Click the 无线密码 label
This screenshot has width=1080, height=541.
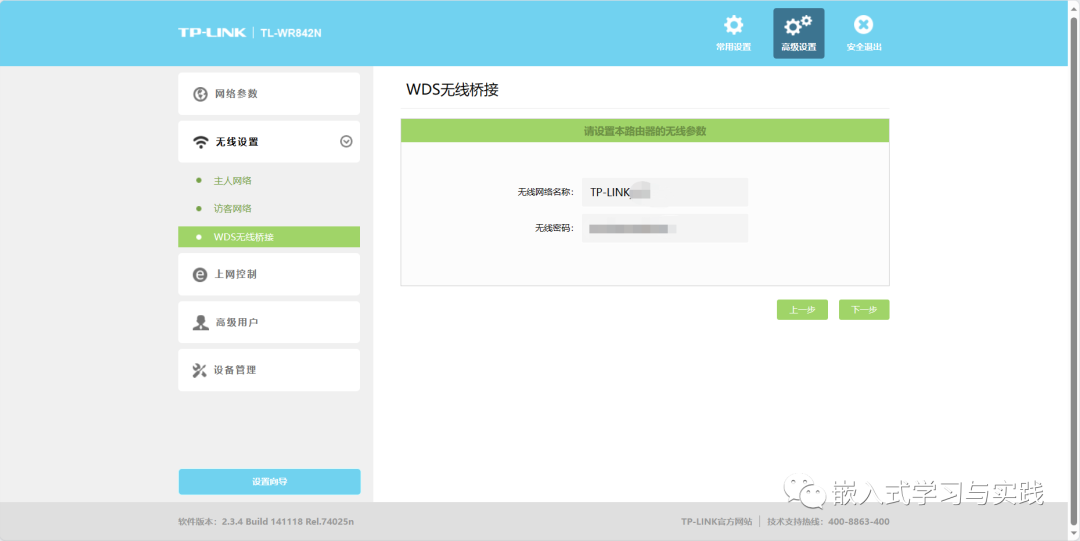[x=554, y=228]
